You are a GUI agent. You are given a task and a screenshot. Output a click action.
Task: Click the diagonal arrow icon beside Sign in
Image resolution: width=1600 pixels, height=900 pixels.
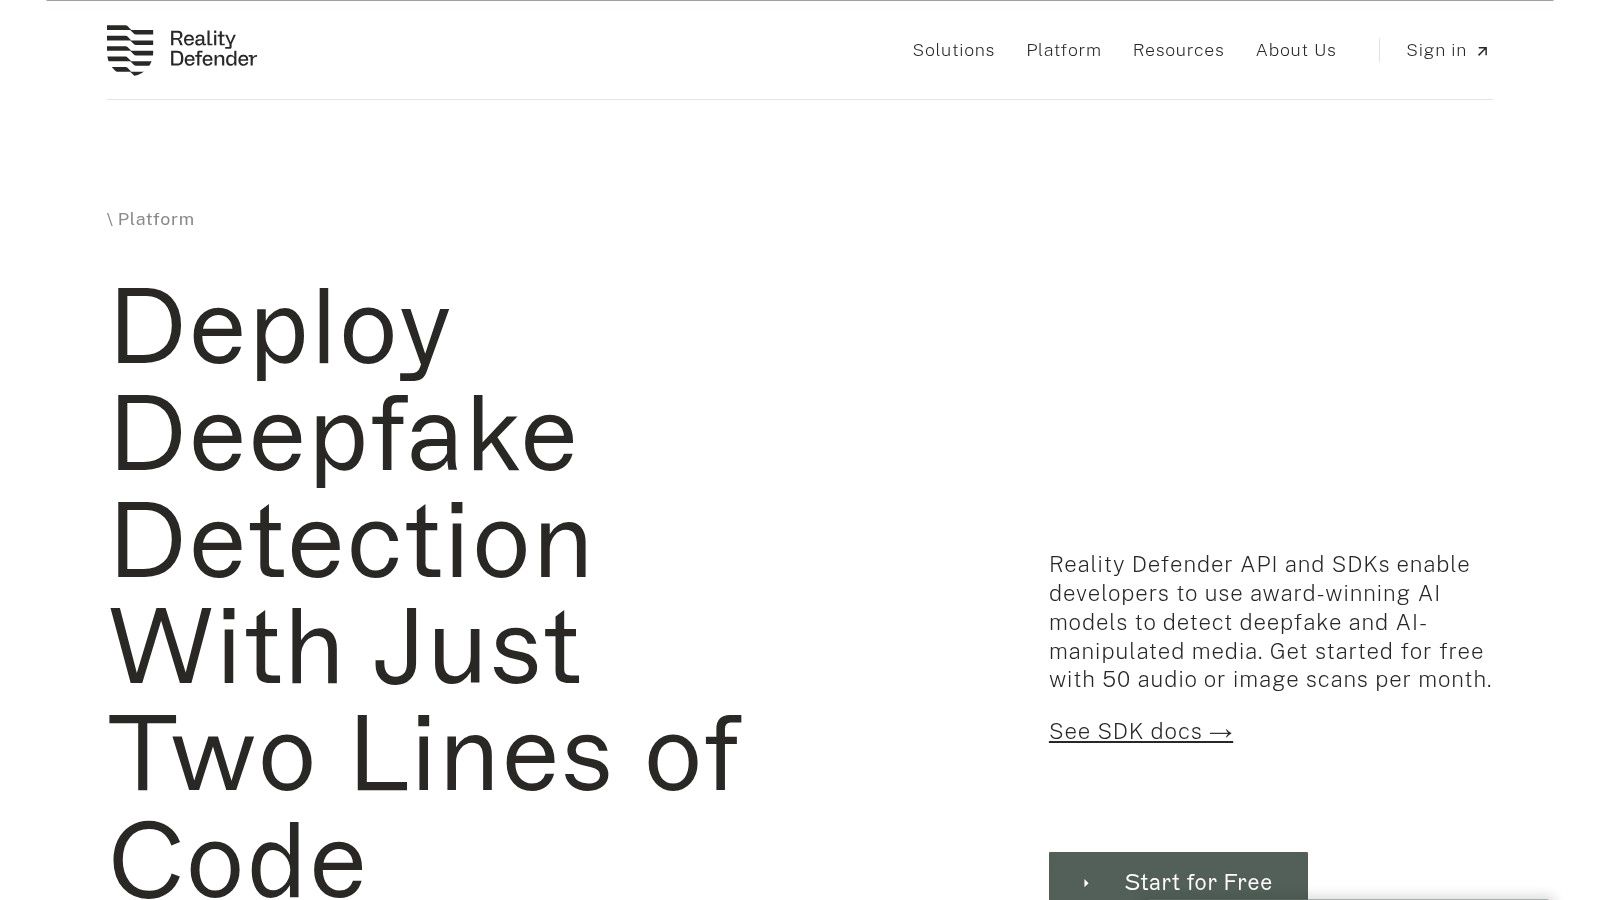[x=1482, y=51]
